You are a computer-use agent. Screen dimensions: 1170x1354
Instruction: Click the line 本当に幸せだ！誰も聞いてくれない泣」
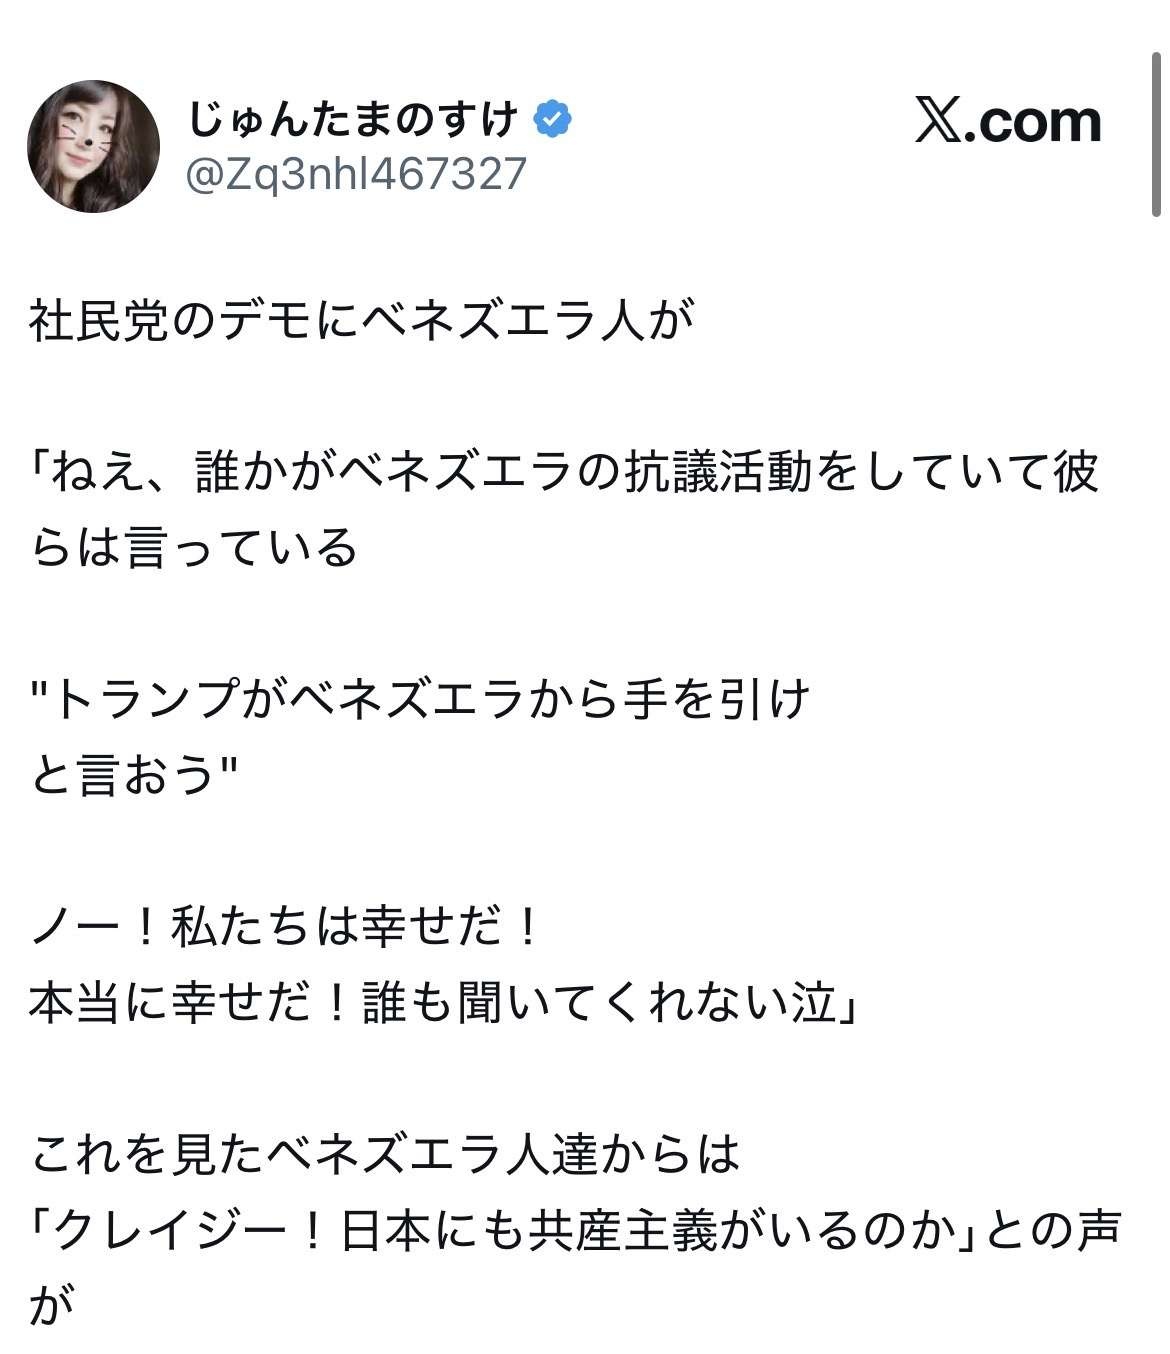[x=444, y=1004]
